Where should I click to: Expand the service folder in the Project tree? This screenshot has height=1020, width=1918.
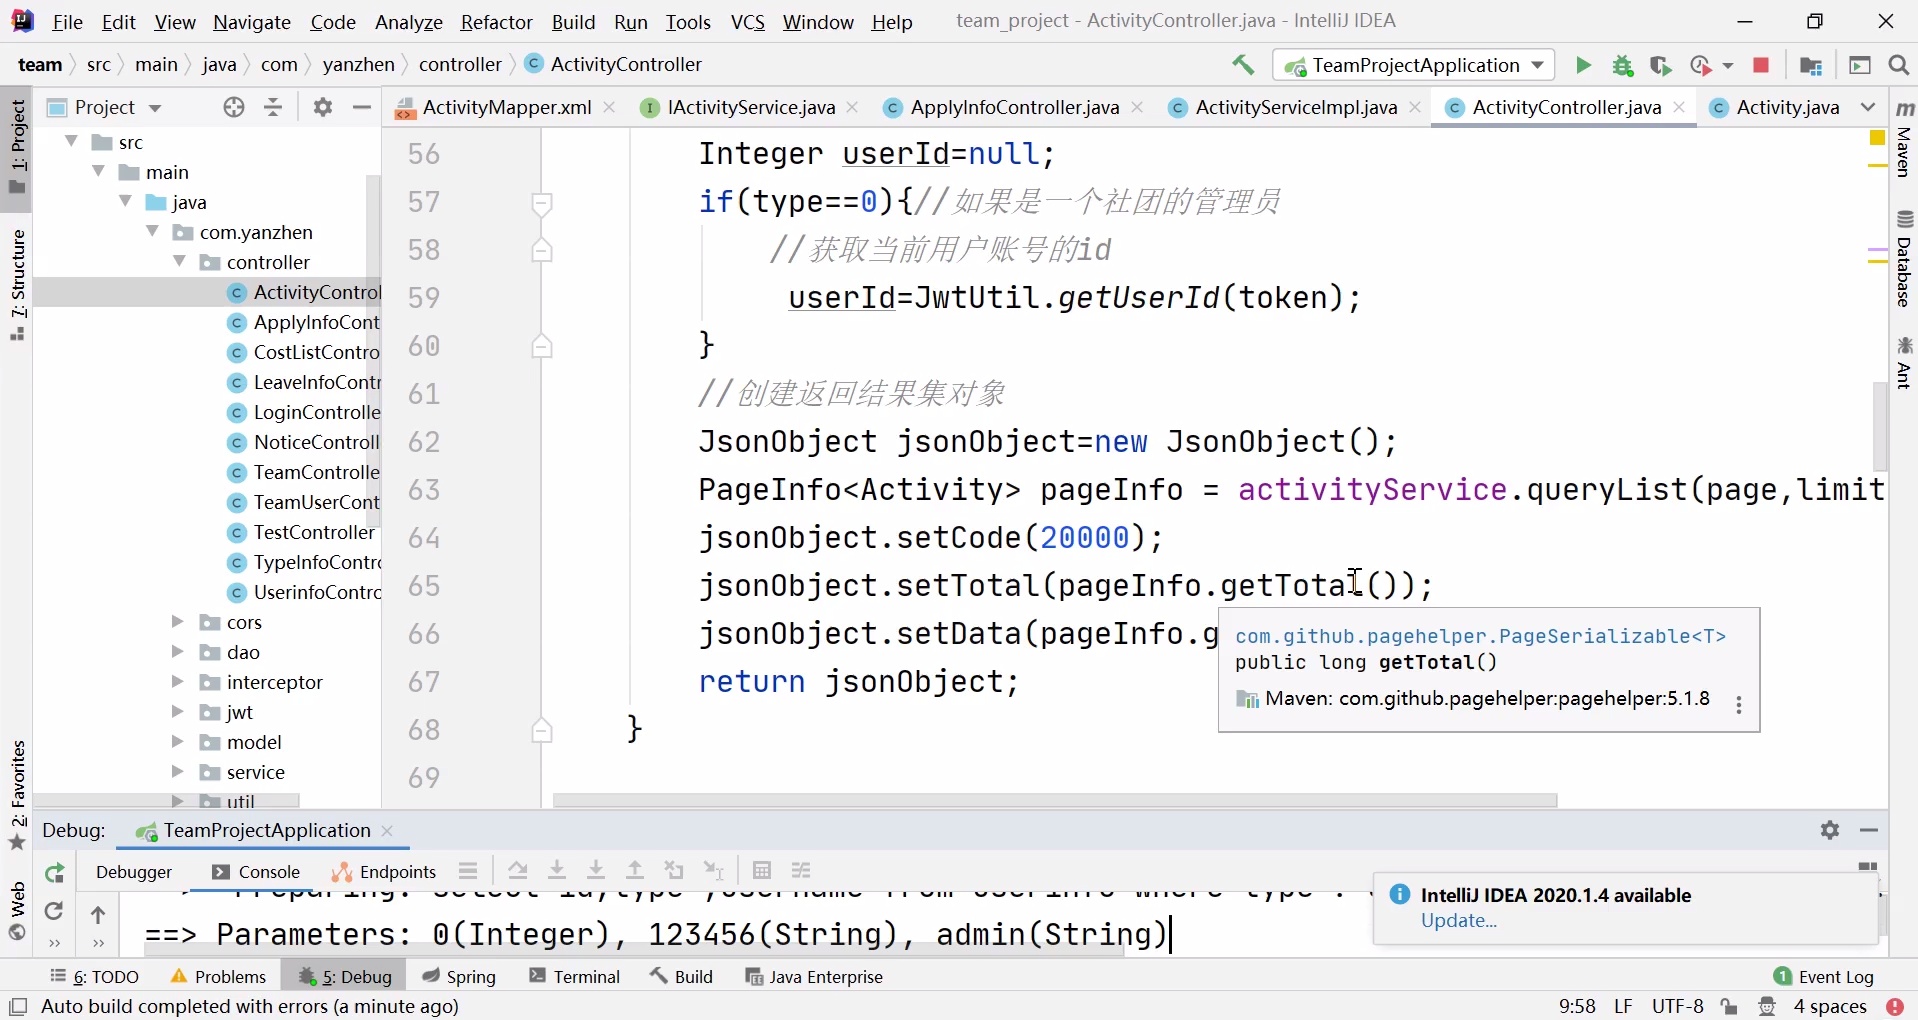178,773
